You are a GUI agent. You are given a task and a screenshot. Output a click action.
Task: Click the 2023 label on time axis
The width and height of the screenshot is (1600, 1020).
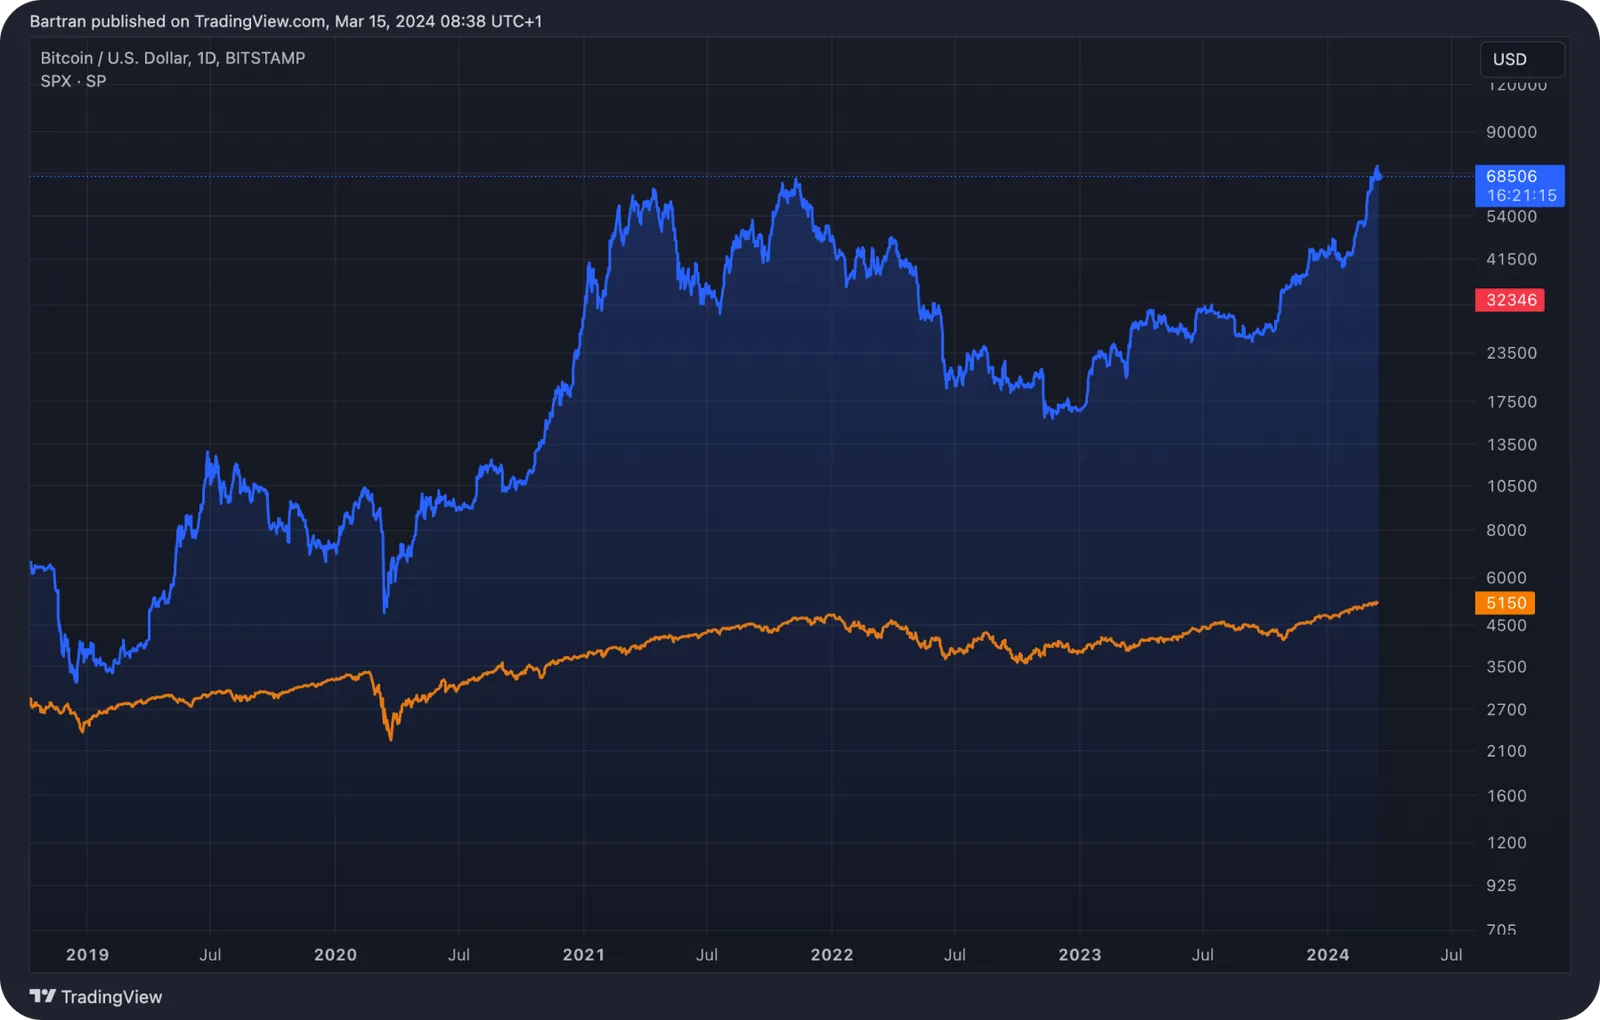(x=1080, y=955)
